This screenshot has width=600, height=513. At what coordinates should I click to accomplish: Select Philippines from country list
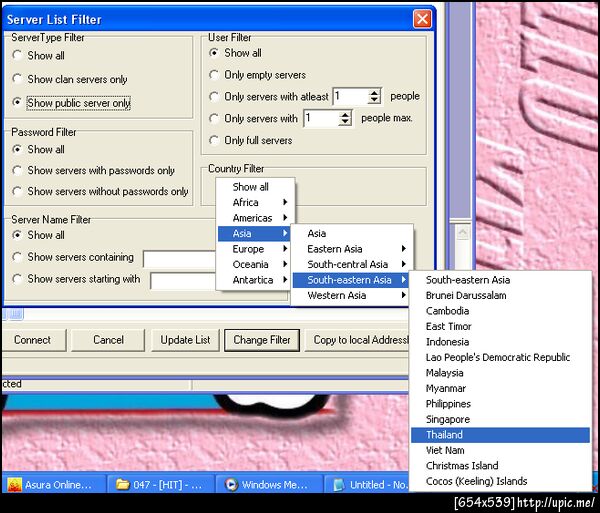500,404
